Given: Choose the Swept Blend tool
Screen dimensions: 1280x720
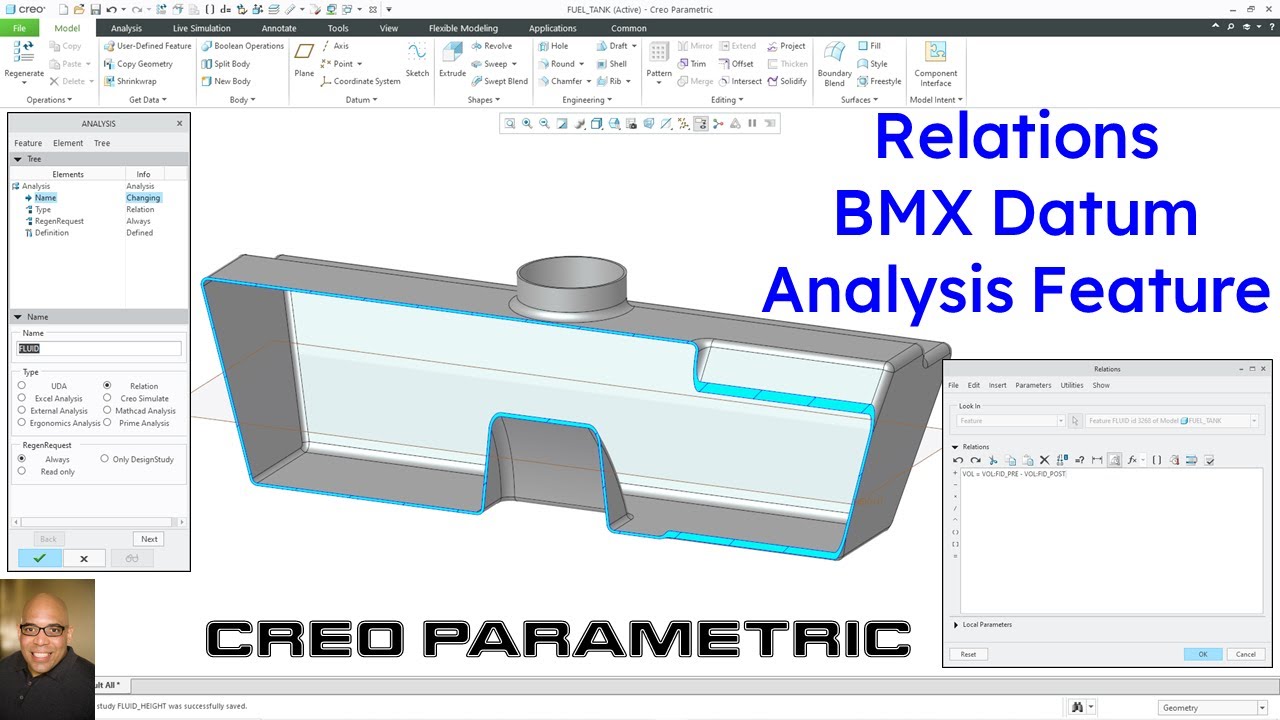Looking at the screenshot, I should click(499, 81).
